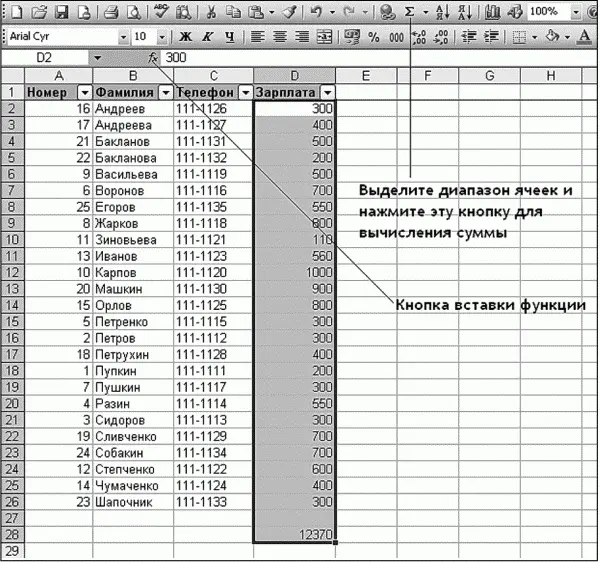600x562 pixels.
Task: Click the Cut scissors icon
Action: tap(211, 12)
